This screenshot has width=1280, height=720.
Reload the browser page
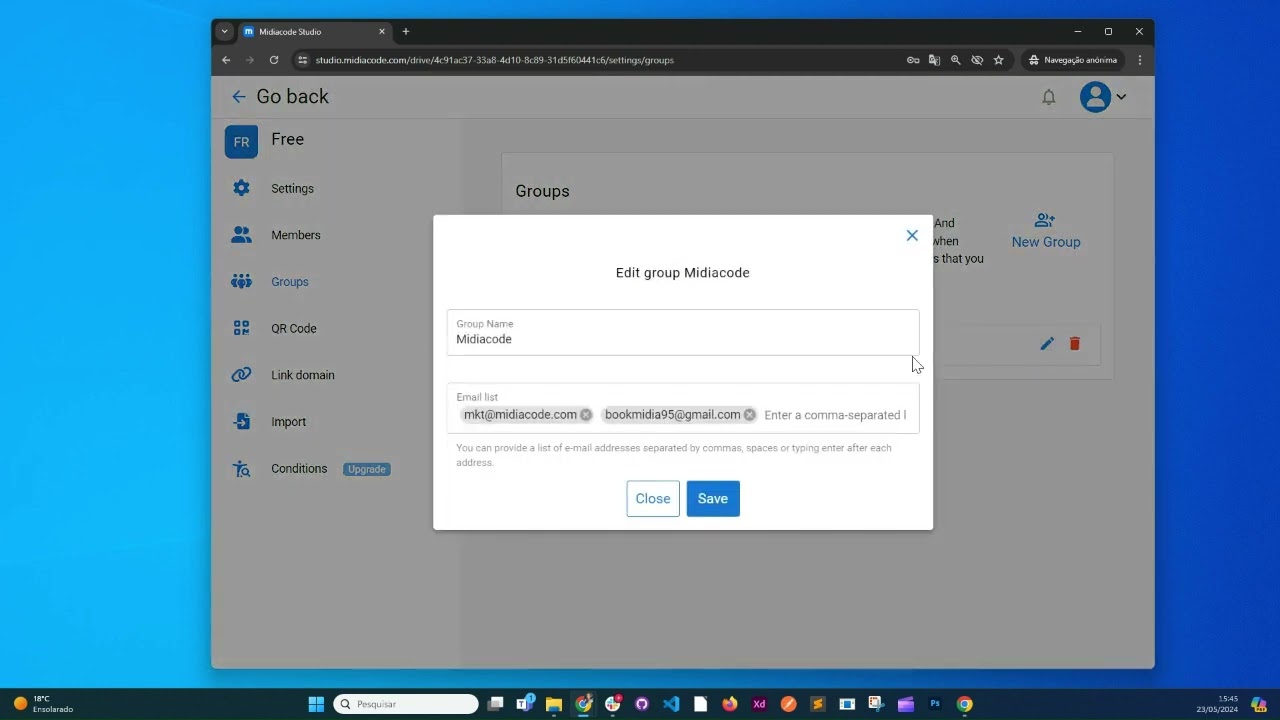click(274, 60)
